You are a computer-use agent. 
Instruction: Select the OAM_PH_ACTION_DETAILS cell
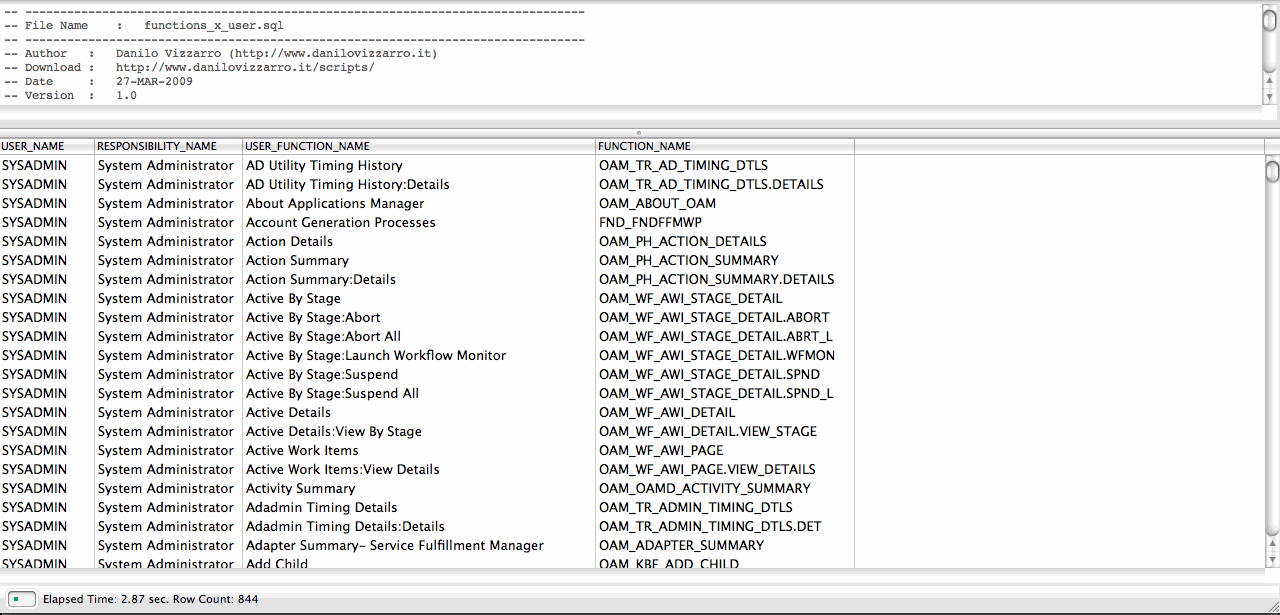725,241
